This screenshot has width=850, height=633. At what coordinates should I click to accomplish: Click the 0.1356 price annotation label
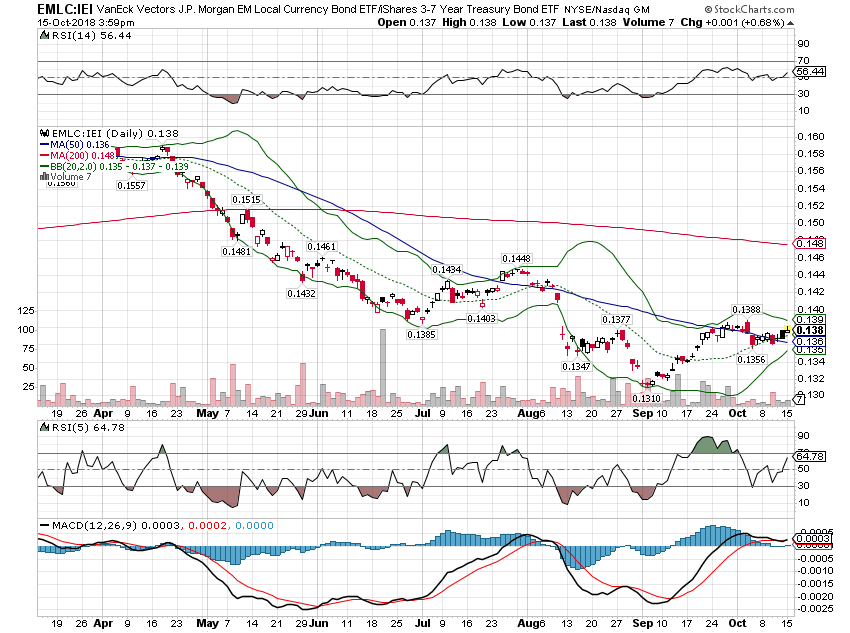coord(751,360)
